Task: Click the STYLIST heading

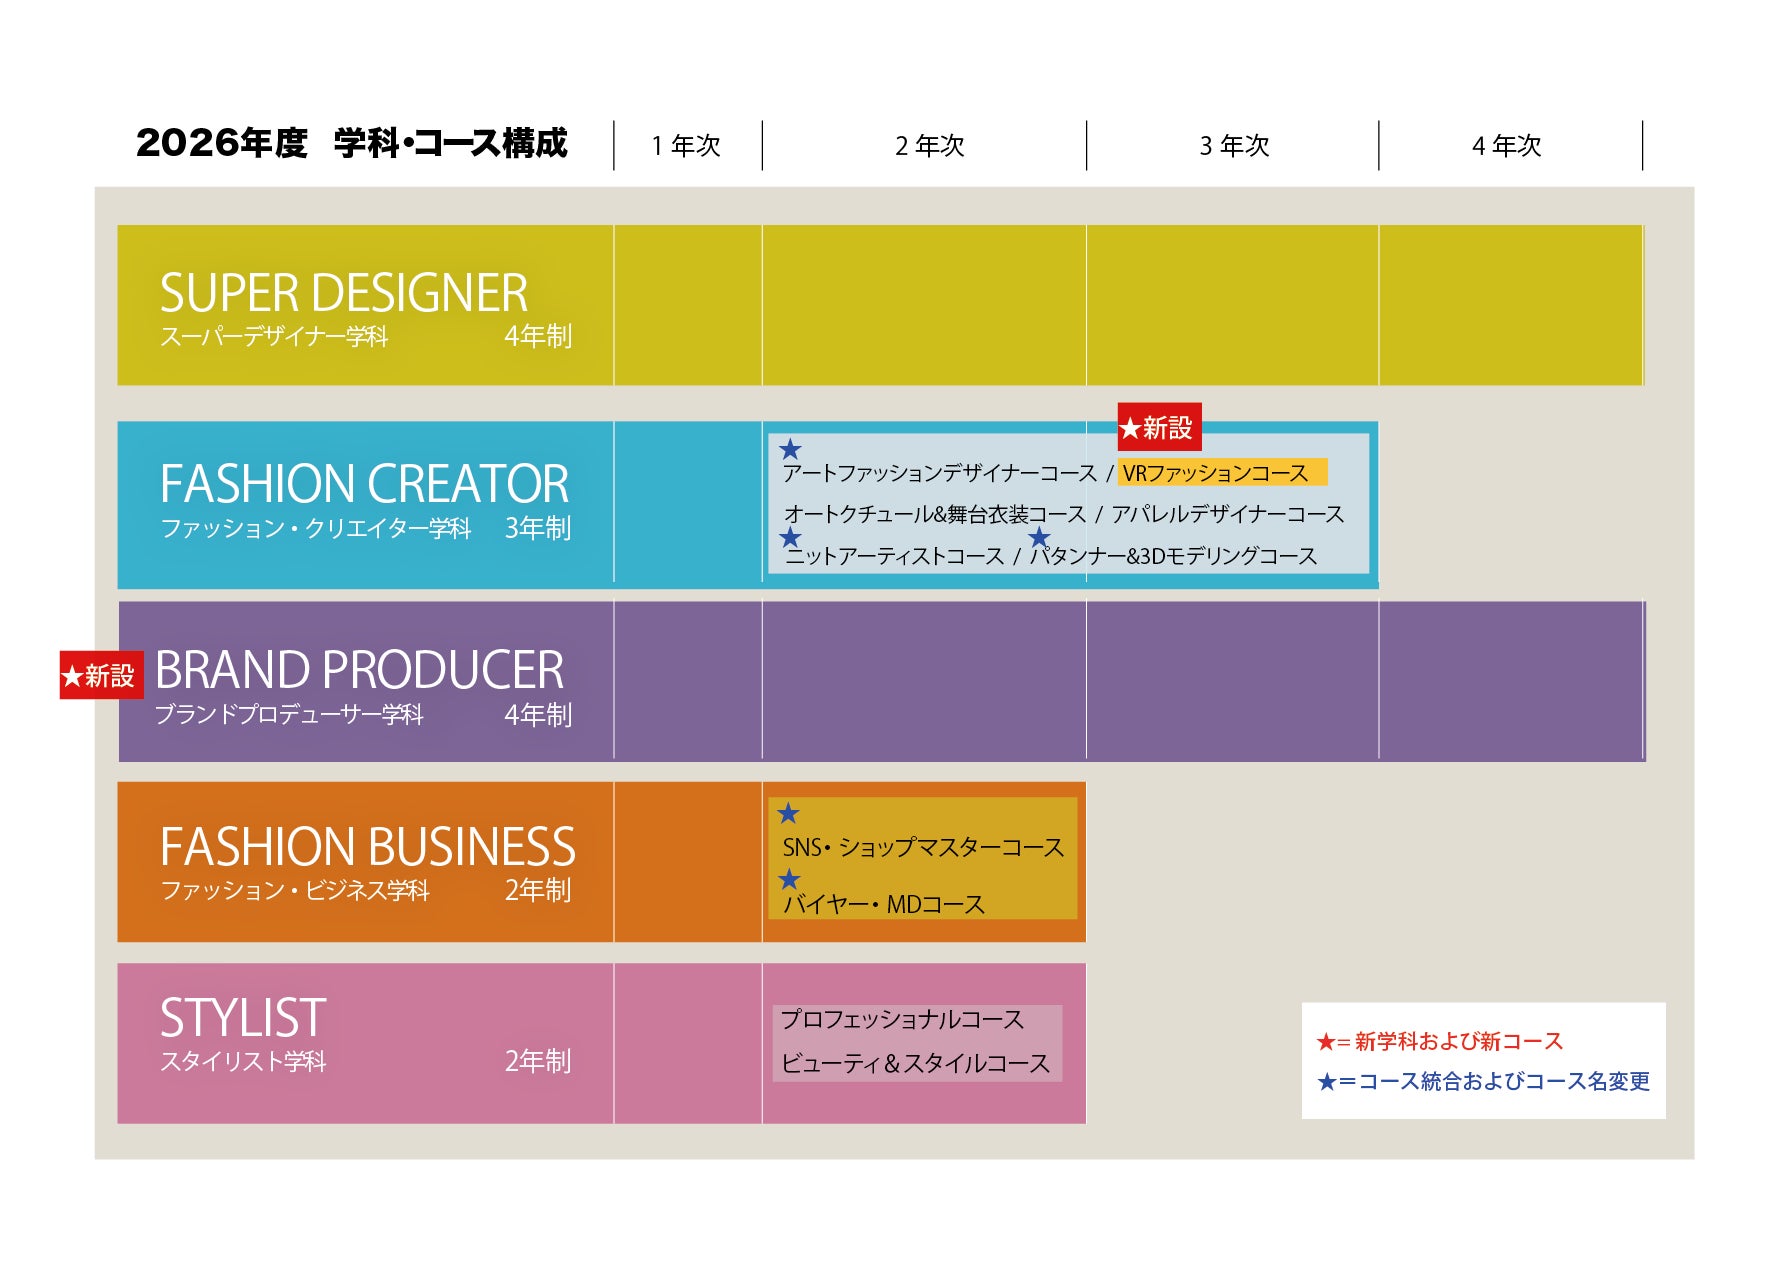Action: pos(243,1018)
